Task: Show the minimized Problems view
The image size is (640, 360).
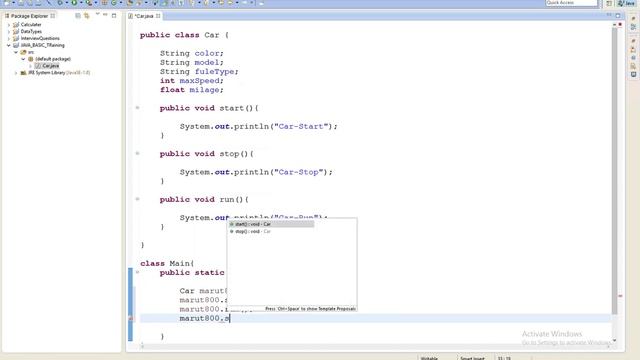Action: (x=633, y=49)
